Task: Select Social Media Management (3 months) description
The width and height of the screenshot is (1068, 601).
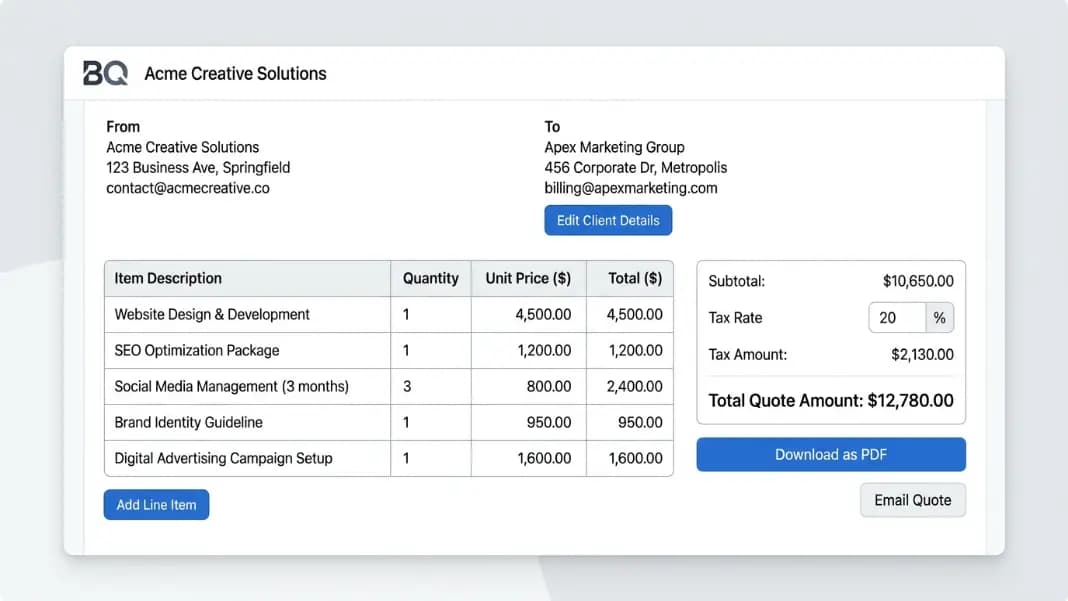Action: click(232, 386)
